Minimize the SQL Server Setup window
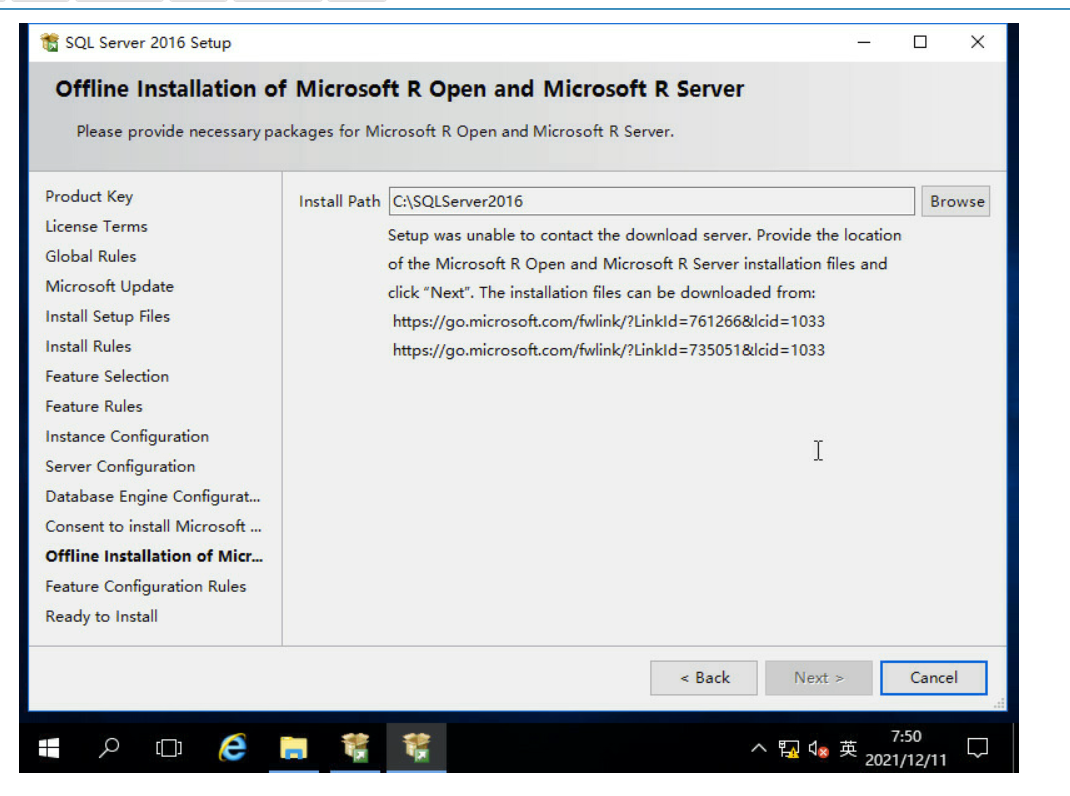 click(864, 42)
